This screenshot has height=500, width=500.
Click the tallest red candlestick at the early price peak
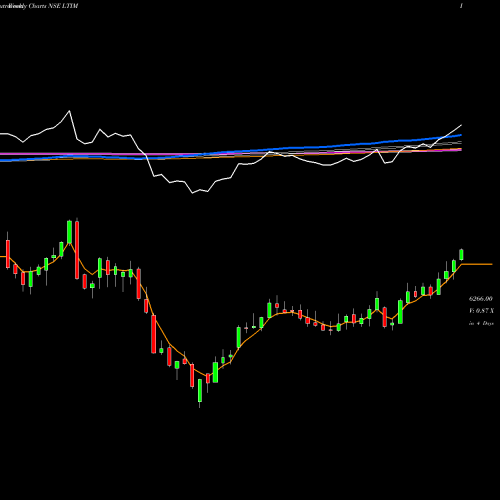coord(77,249)
